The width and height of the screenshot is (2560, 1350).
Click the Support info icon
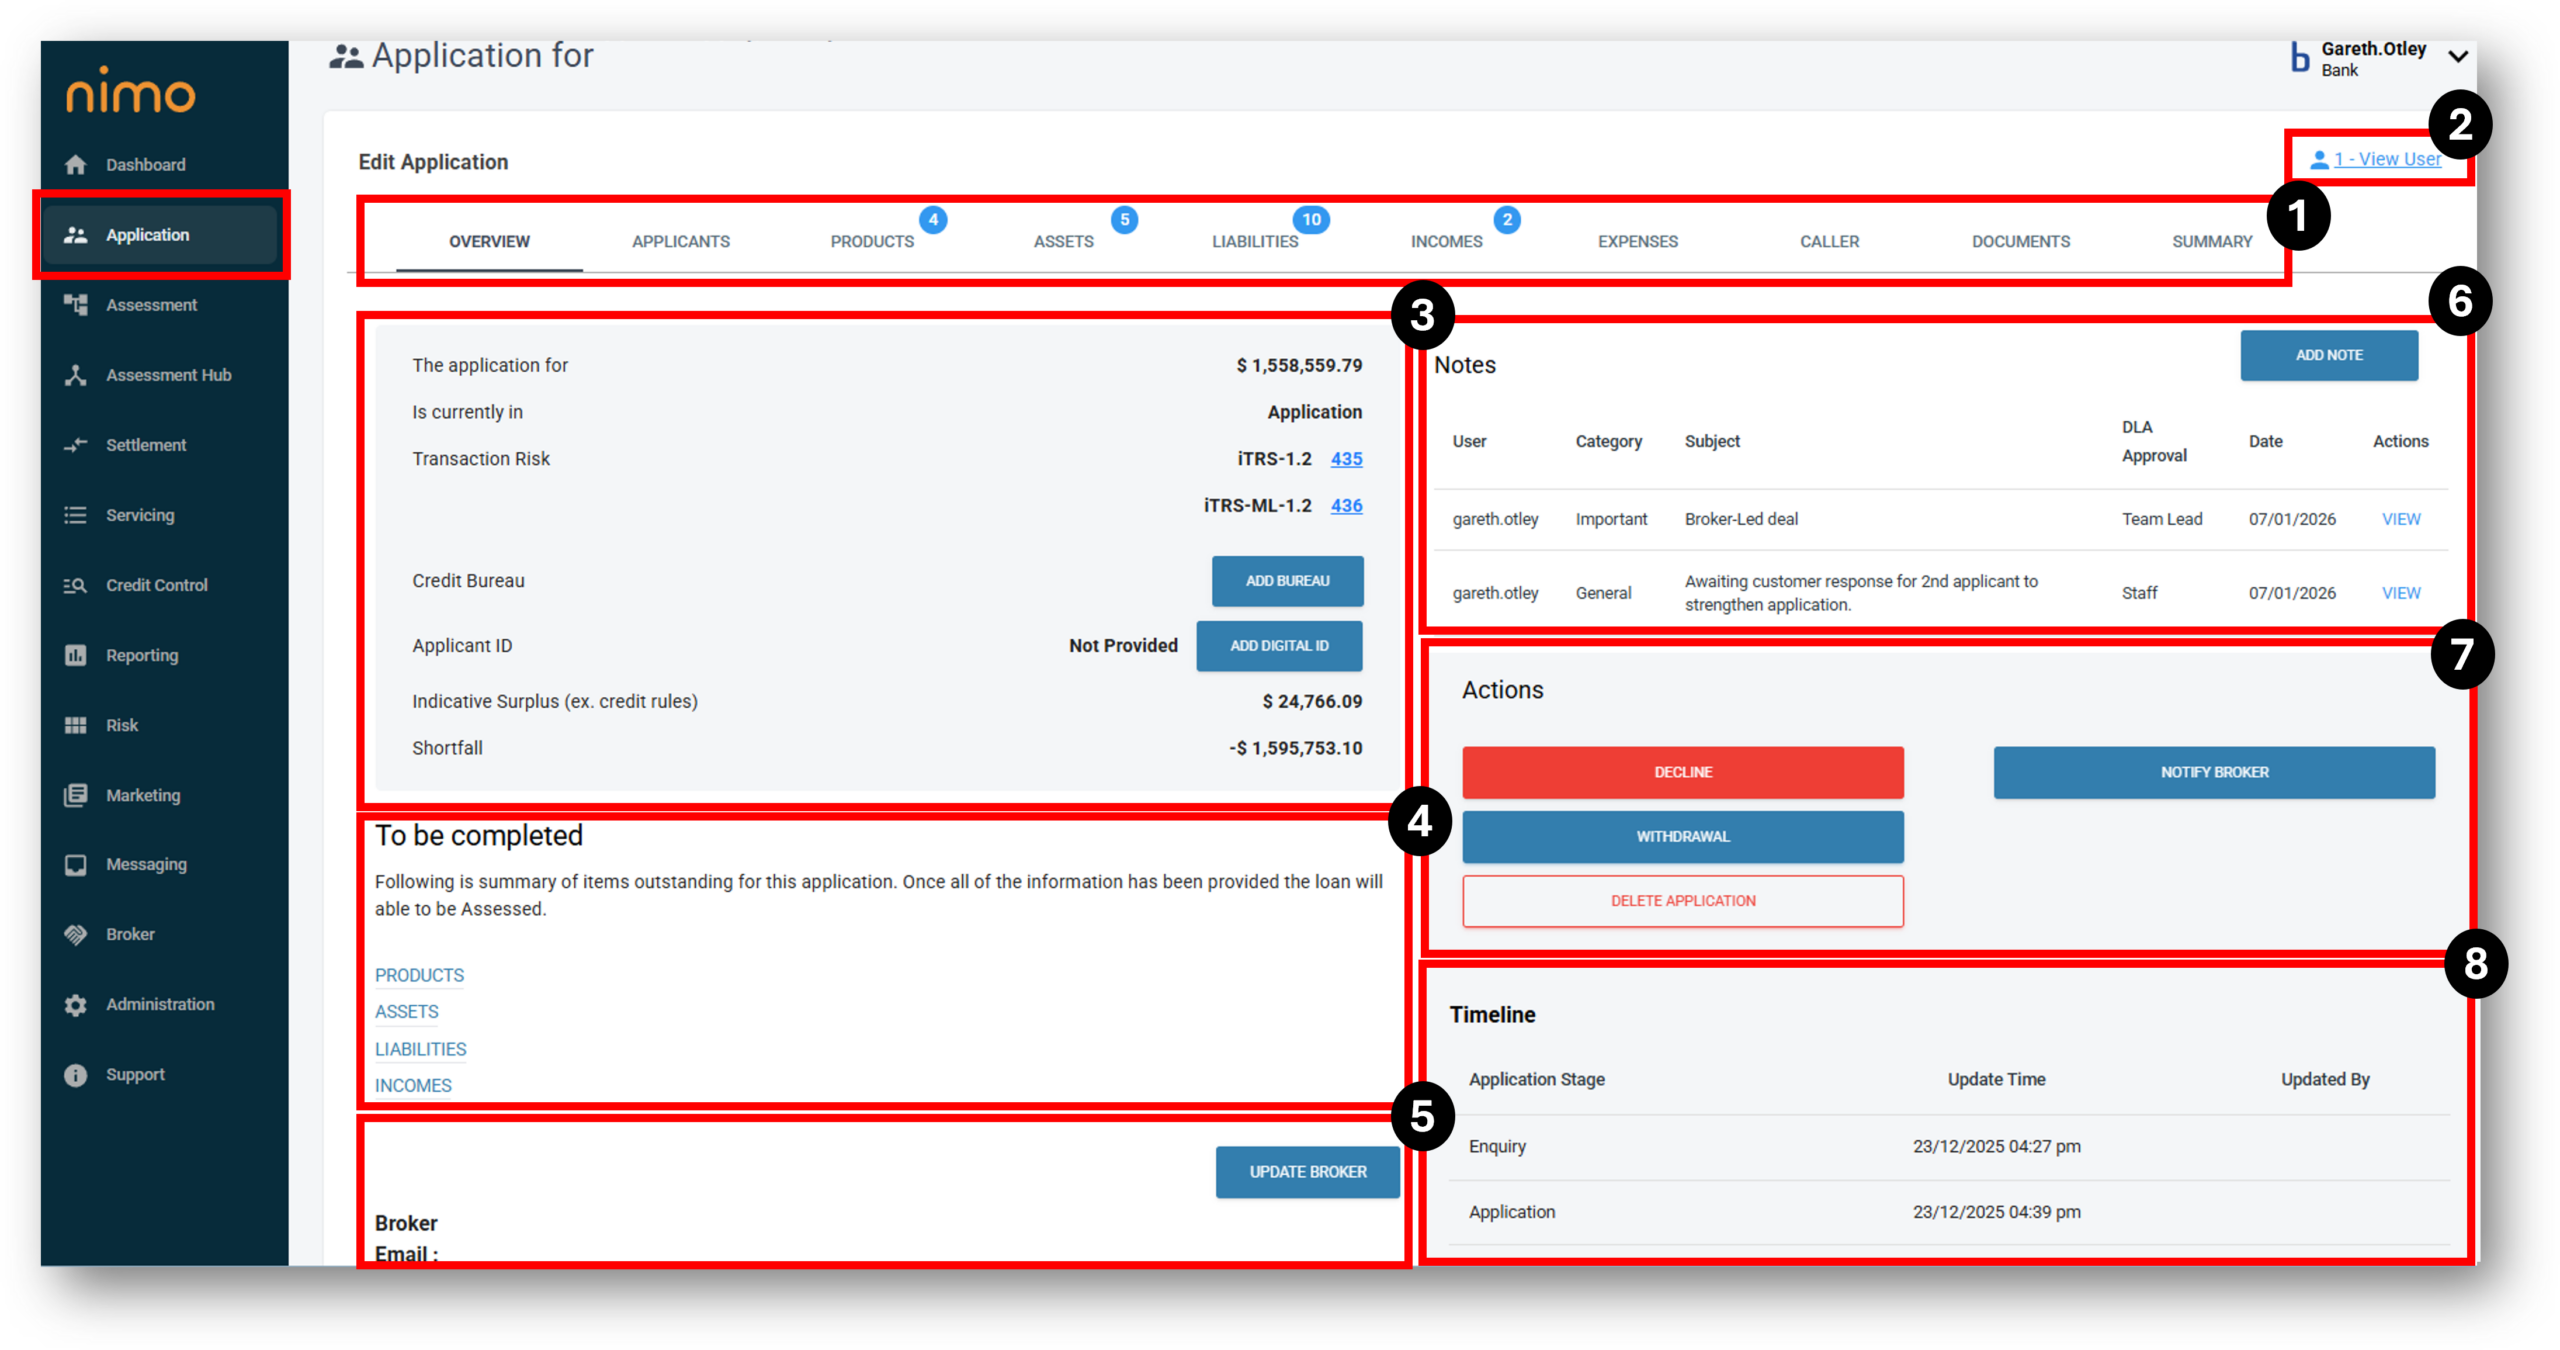click(x=76, y=1074)
